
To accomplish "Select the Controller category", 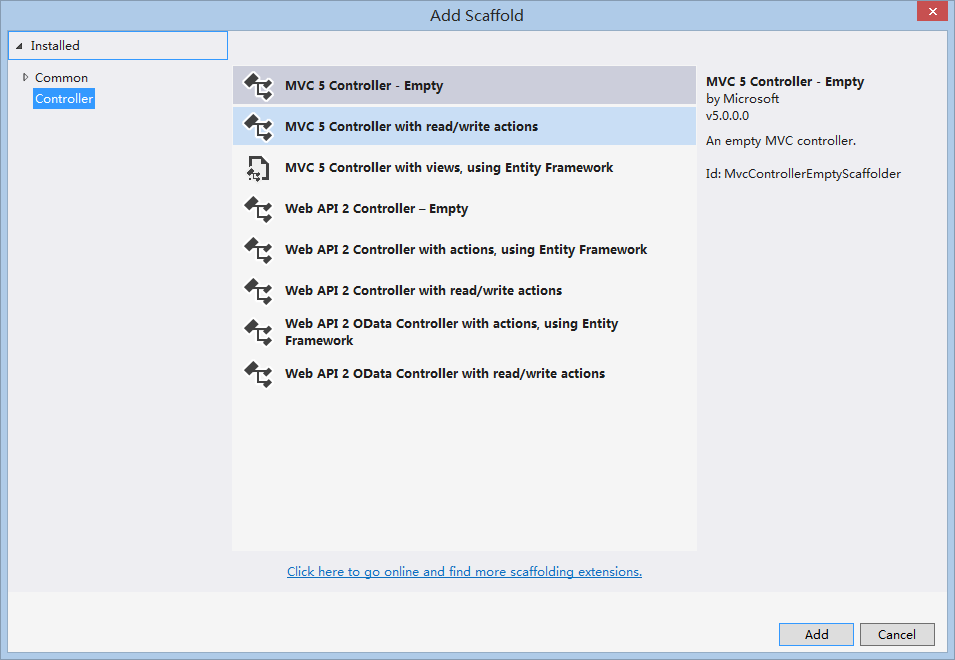I will tap(64, 99).
